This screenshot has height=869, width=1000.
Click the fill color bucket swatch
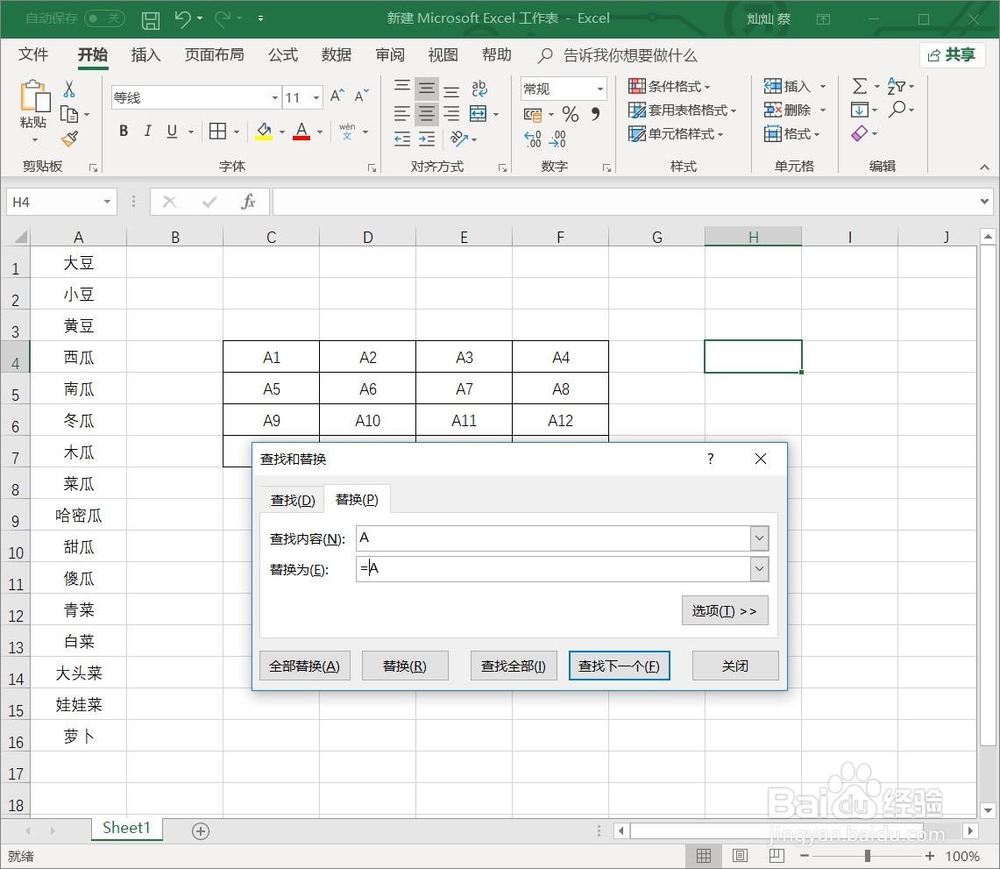[264, 131]
